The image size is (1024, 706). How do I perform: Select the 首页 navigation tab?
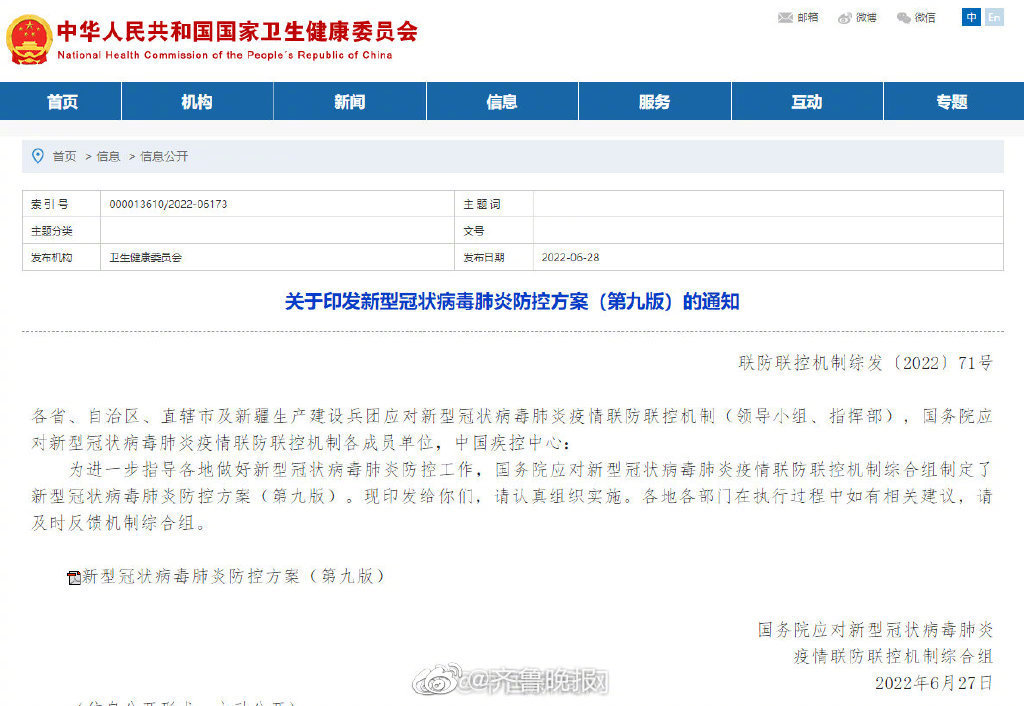tap(61, 101)
